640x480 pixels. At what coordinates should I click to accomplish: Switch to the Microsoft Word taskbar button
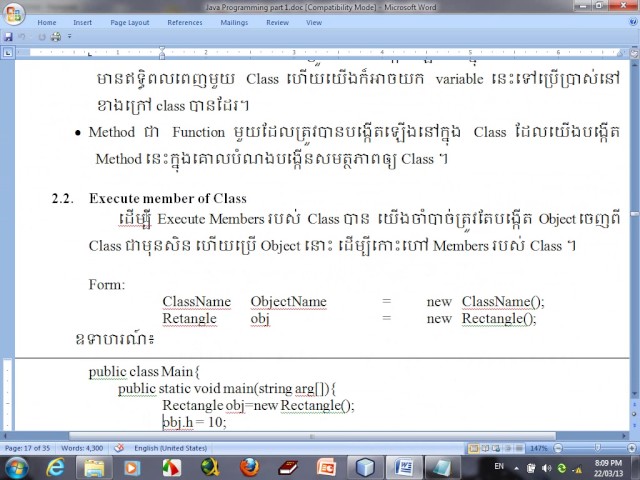tap(403, 468)
